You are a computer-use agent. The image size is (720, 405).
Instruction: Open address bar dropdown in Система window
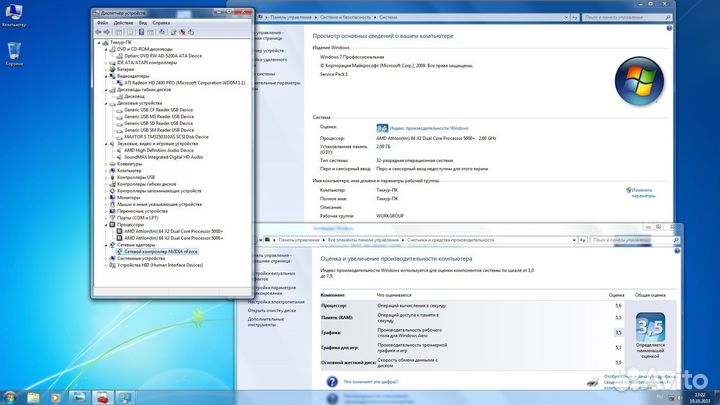pos(566,17)
